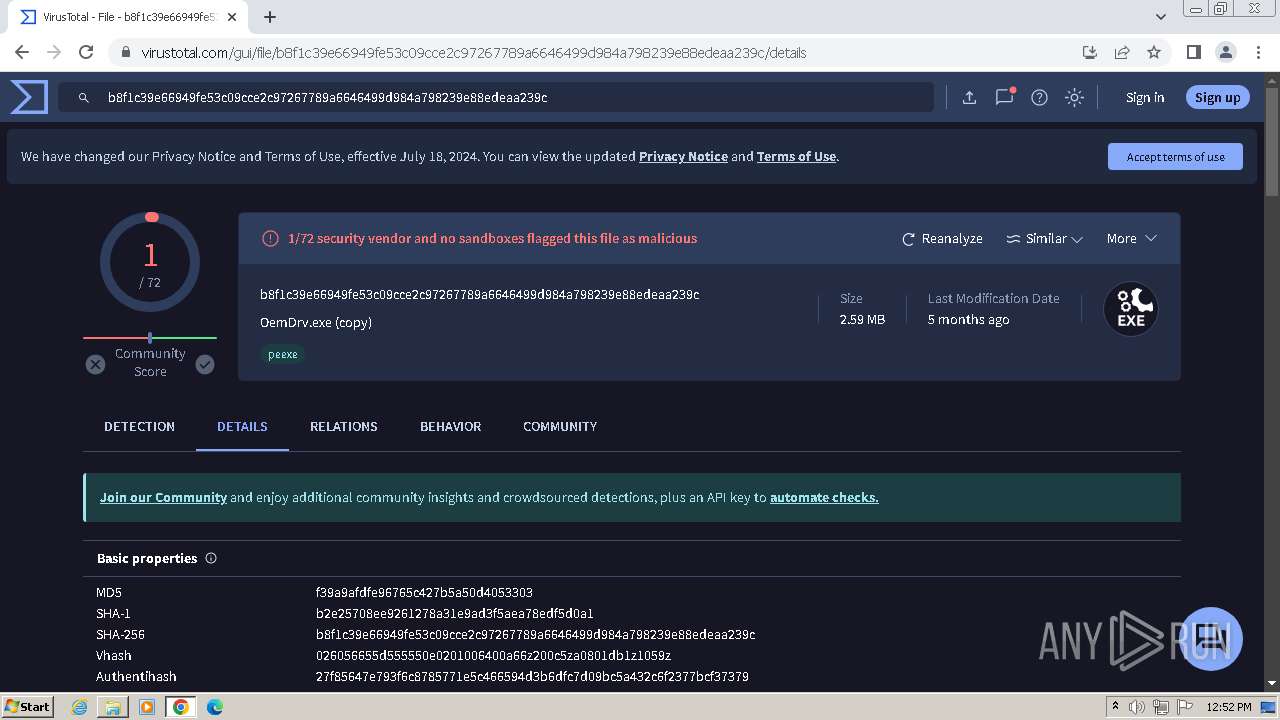Click Accept terms of use button
This screenshot has width=1280, height=720.
(1175, 156)
